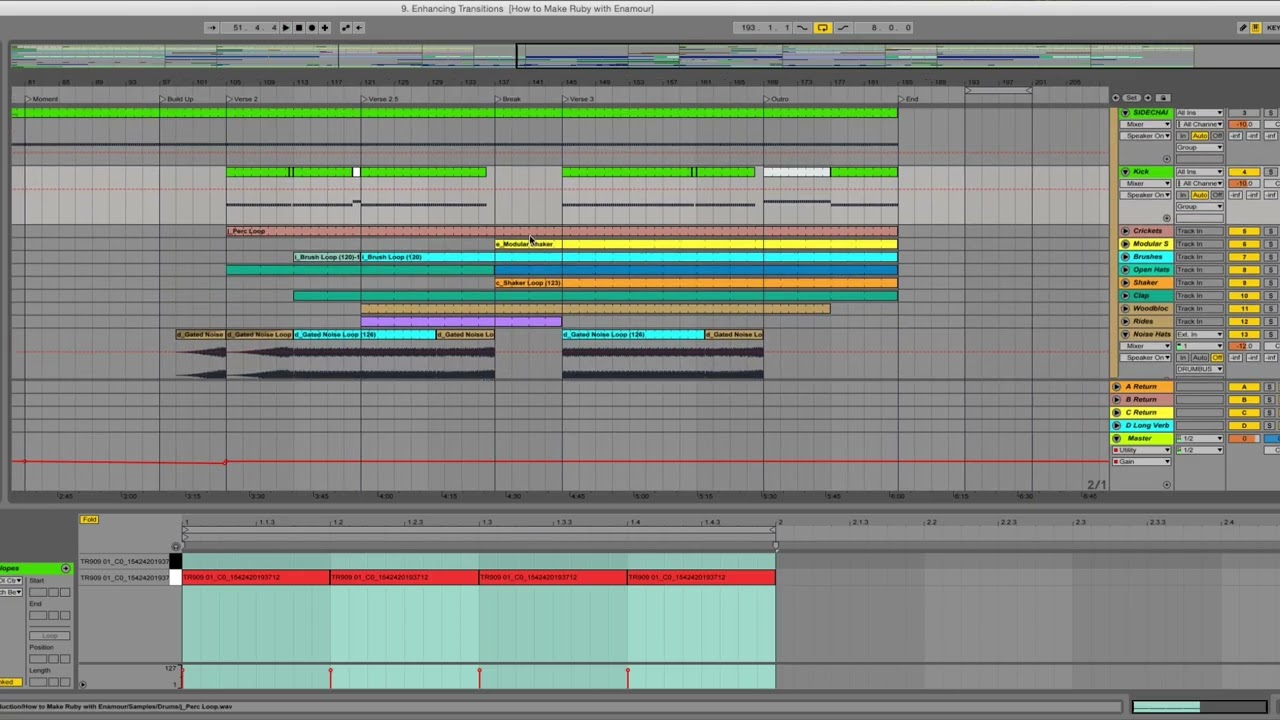Open Kick track input type dropdown
1280x720 pixels.
pos(1199,172)
